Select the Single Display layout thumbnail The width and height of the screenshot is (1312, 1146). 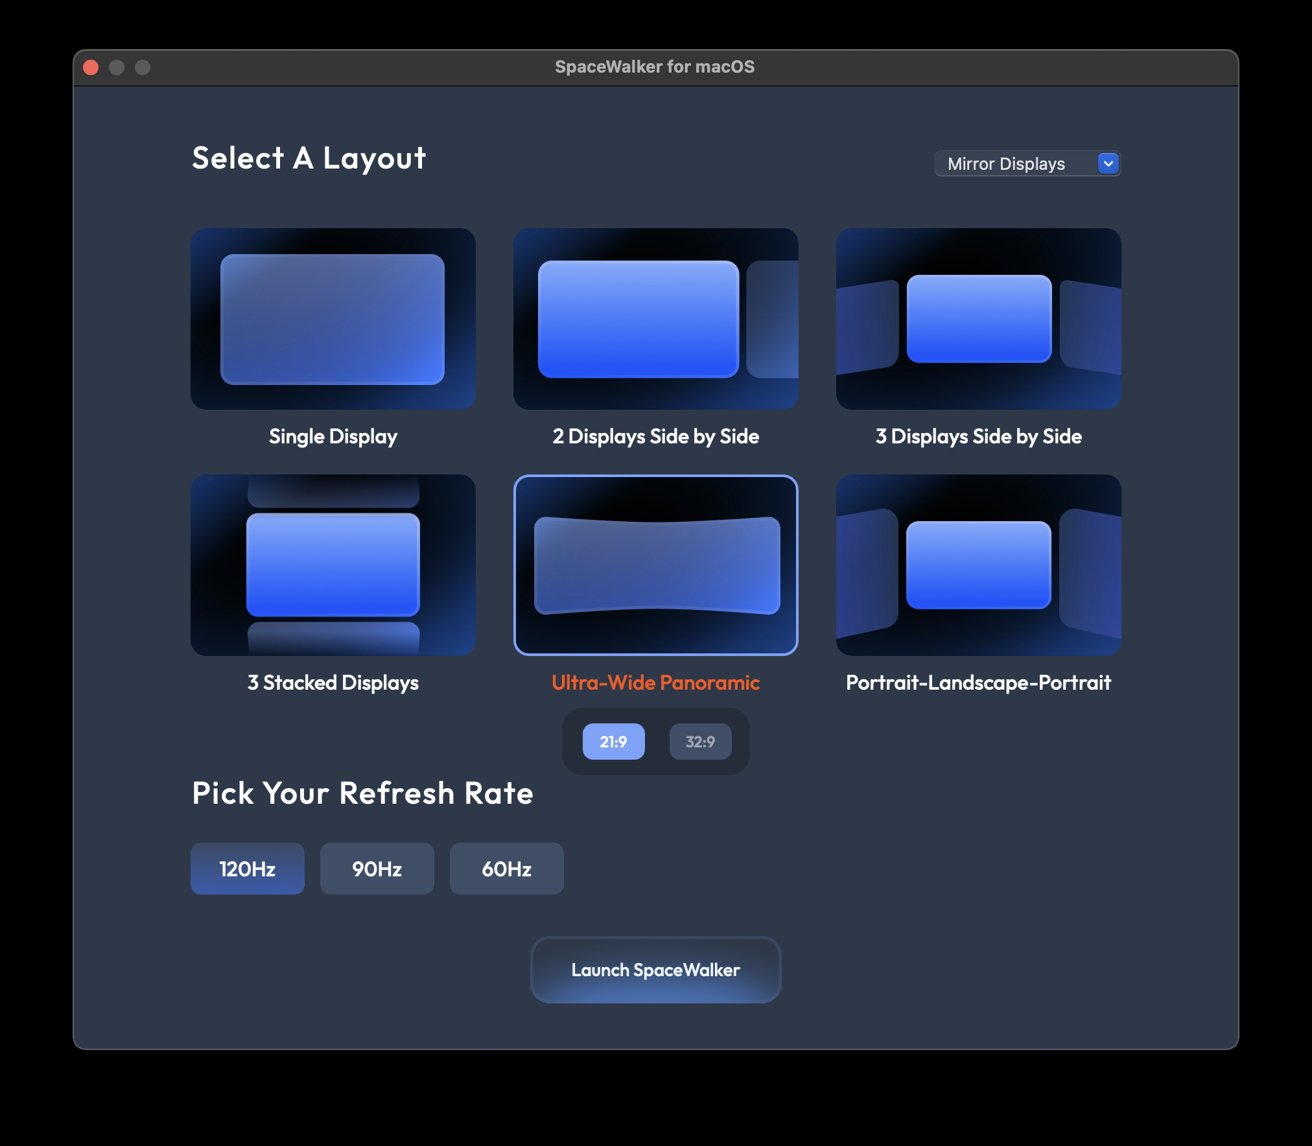(x=333, y=318)
